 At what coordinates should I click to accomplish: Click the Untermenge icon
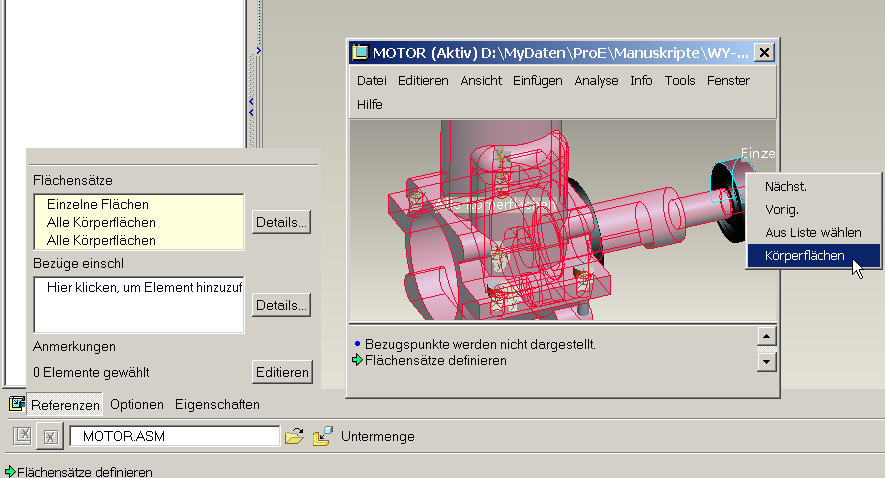[x=323, y=436]
